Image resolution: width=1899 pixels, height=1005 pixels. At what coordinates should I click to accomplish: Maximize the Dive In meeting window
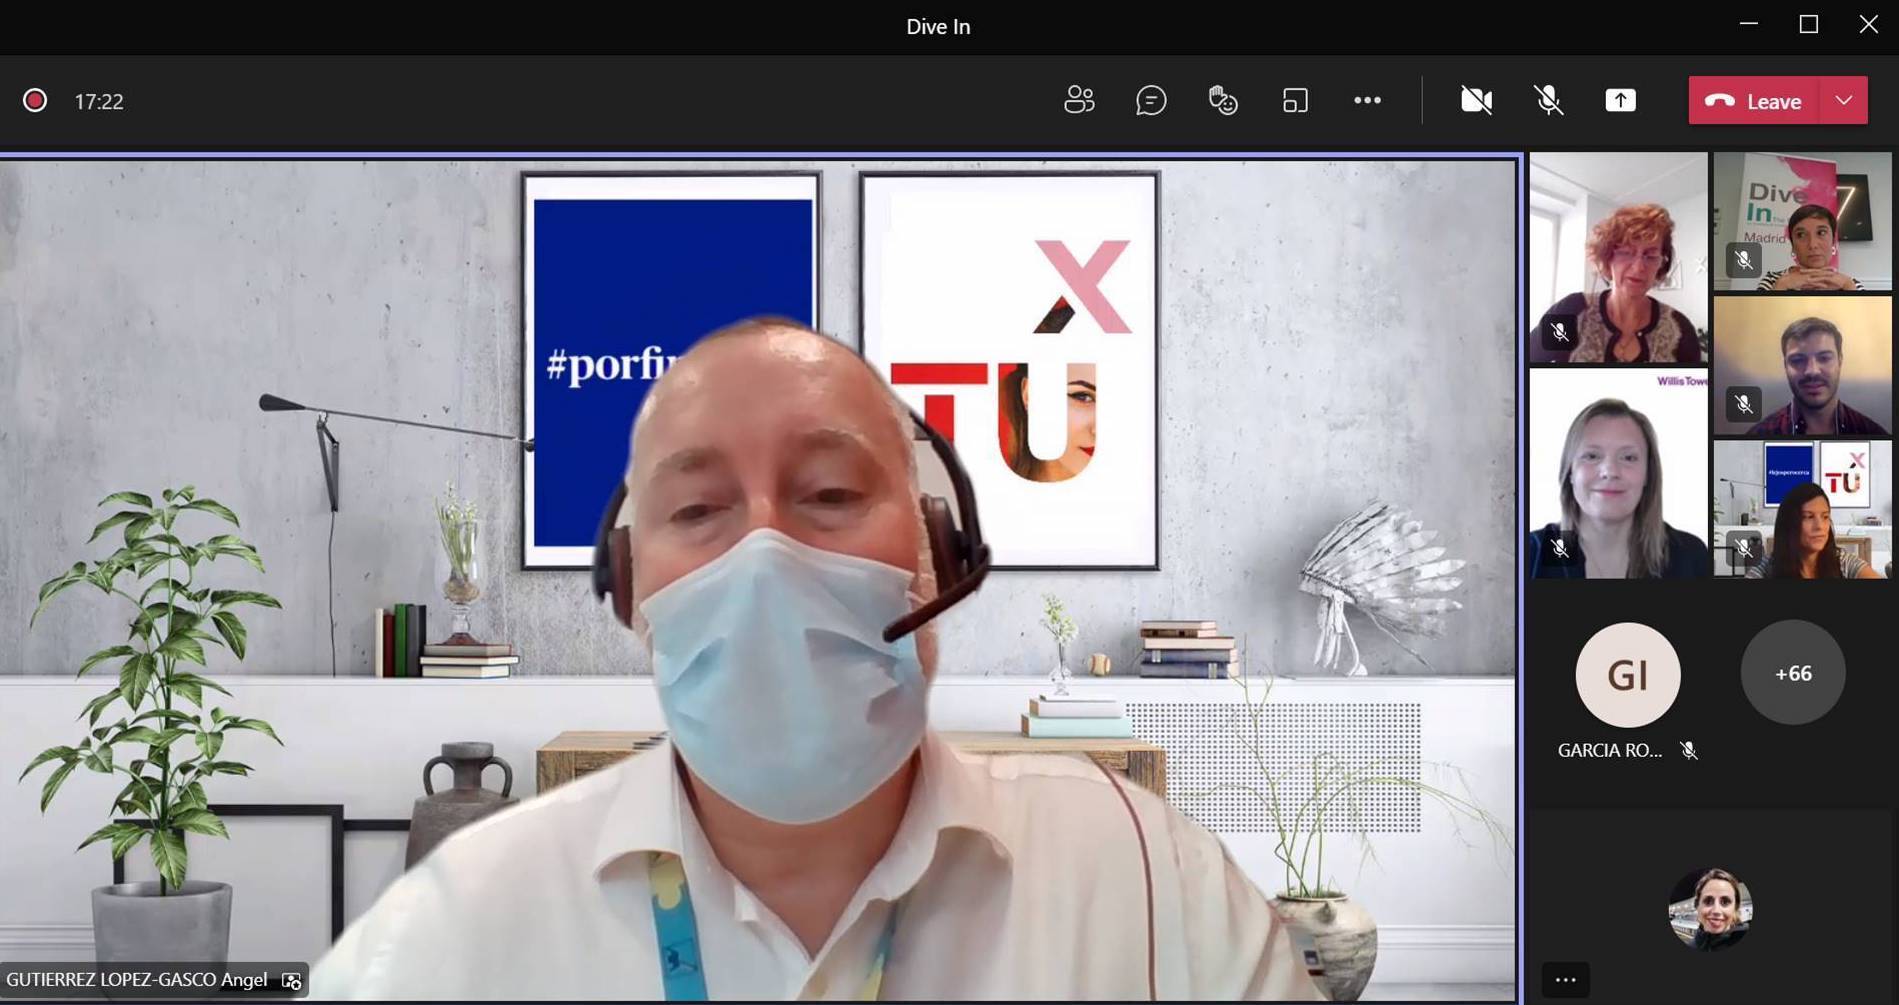pos(1808,25)
